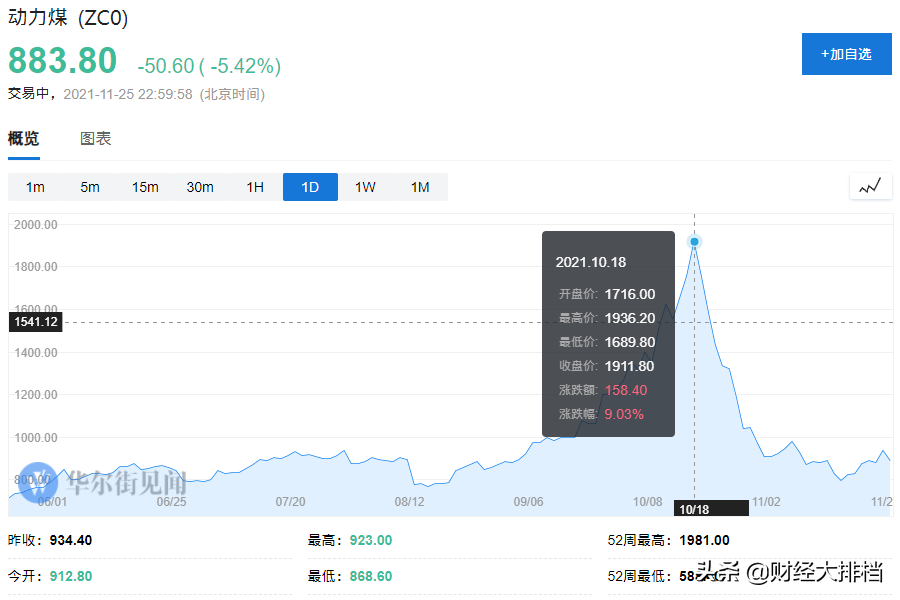Viewport: 900px width, 600px height.
Task: Switch to the 概览 tab
Action: click(23, 139)
